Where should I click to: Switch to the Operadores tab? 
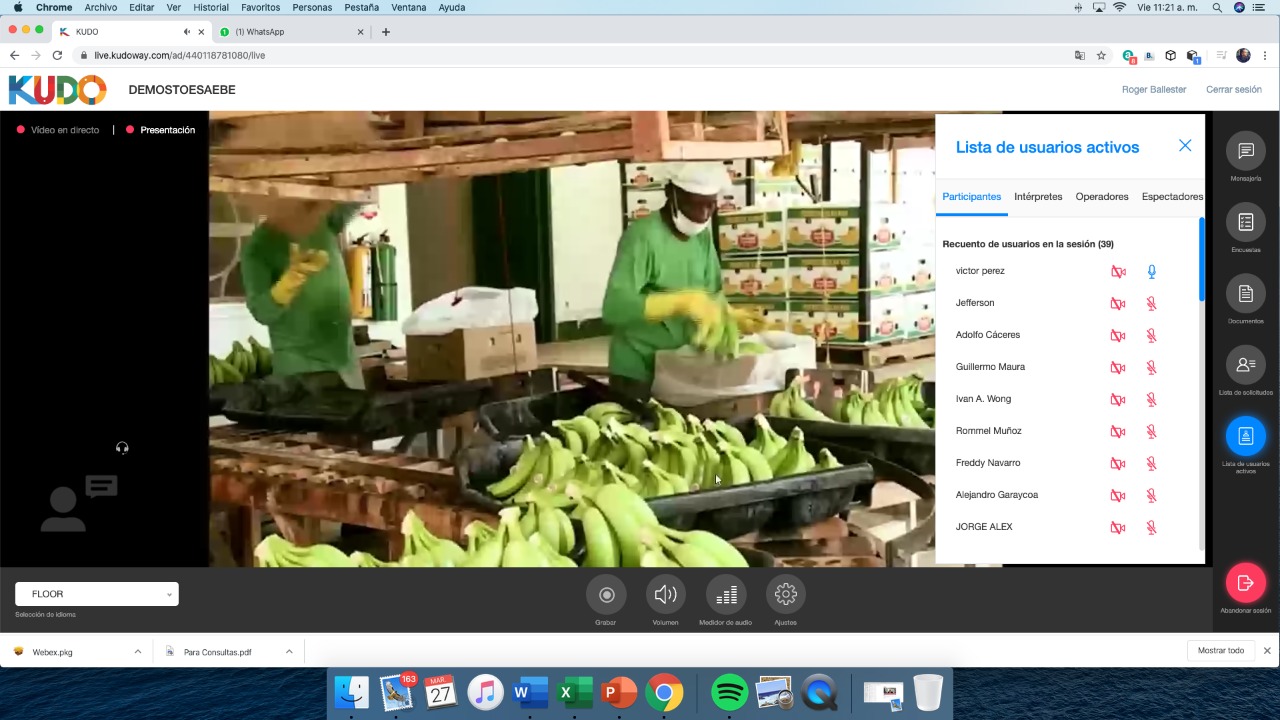(1101, 197)
